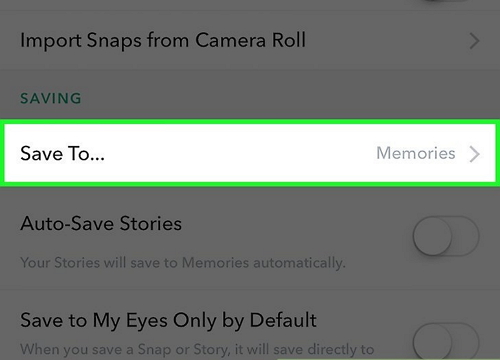The image size is (500, 360).
Task: Tap 'Your Stories will save to Memories automatically' text
Action: [183, 263]
